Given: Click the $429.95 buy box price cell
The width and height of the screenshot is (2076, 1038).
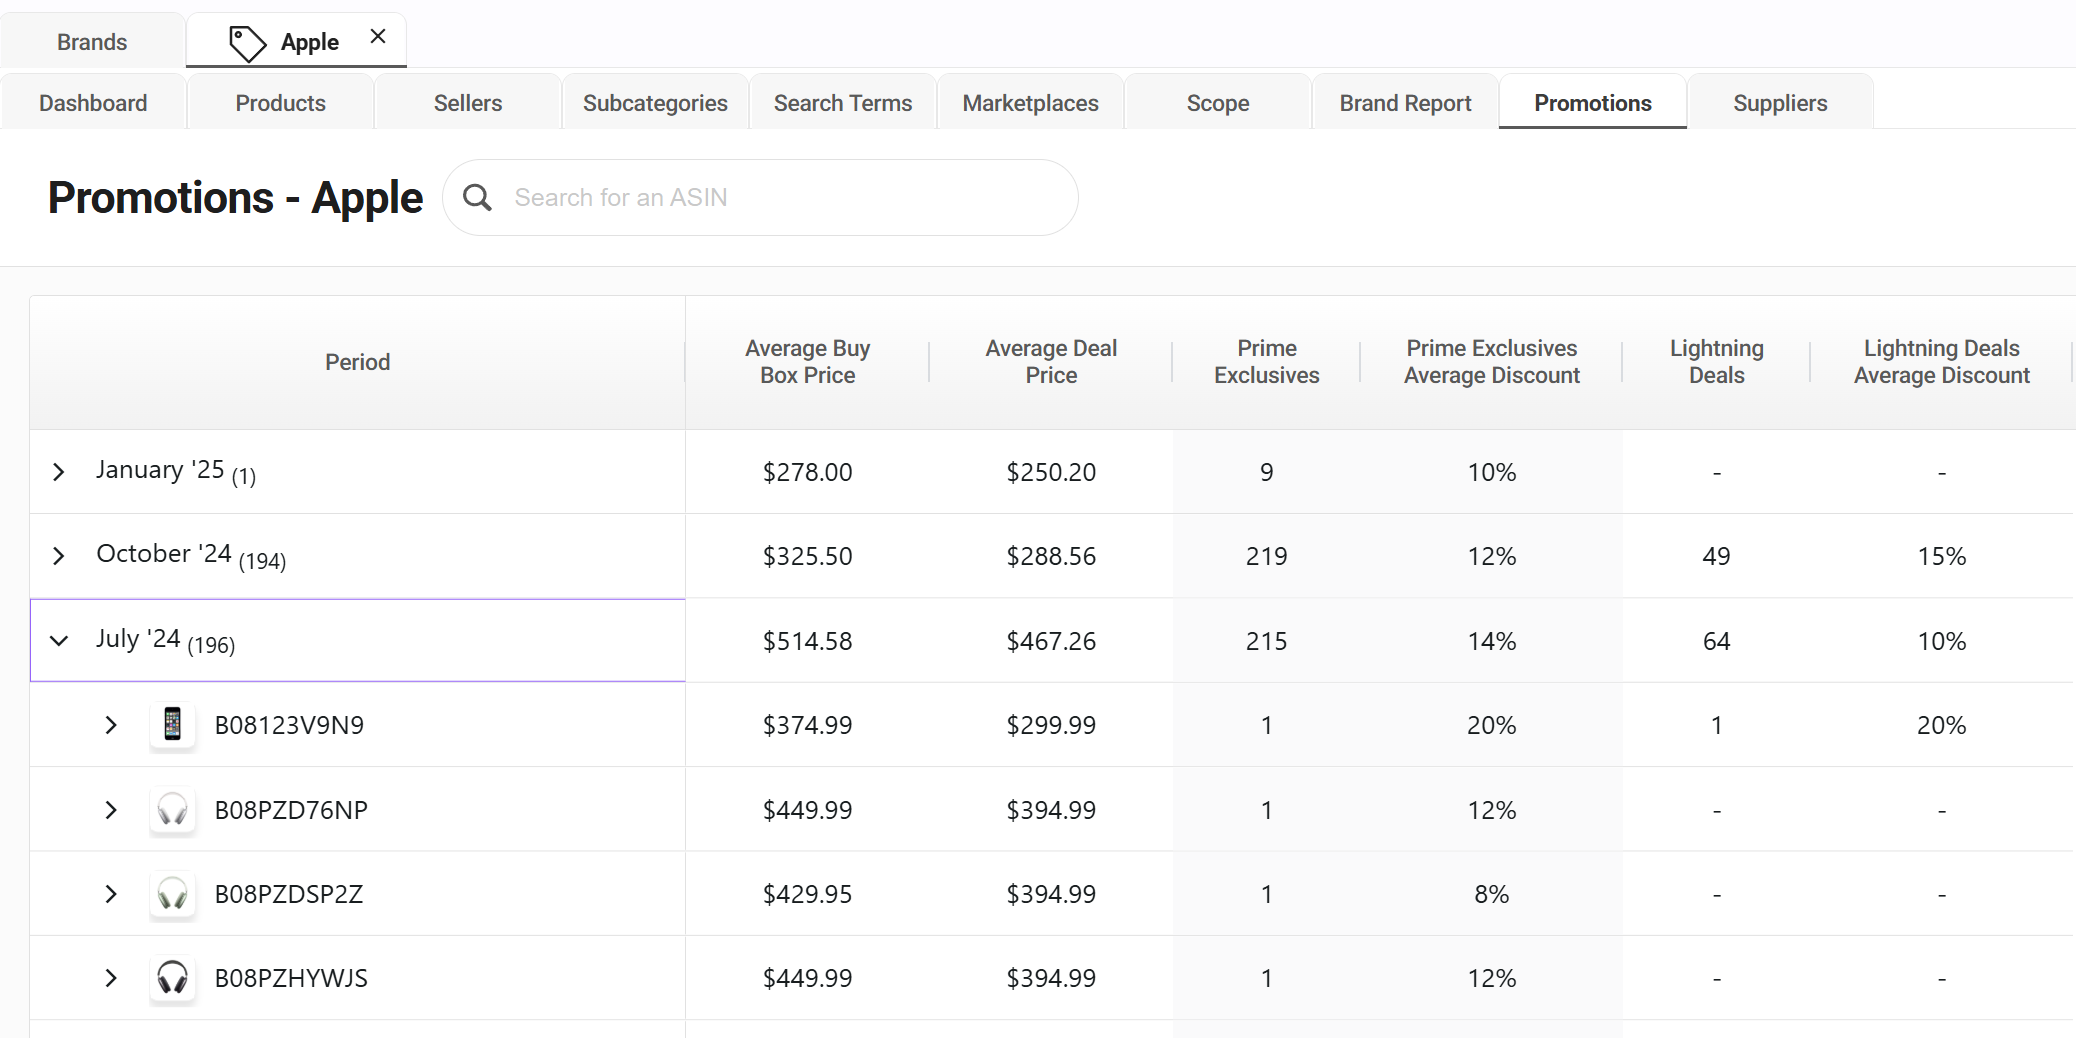Looking at the screenshot, I should 808,894.
